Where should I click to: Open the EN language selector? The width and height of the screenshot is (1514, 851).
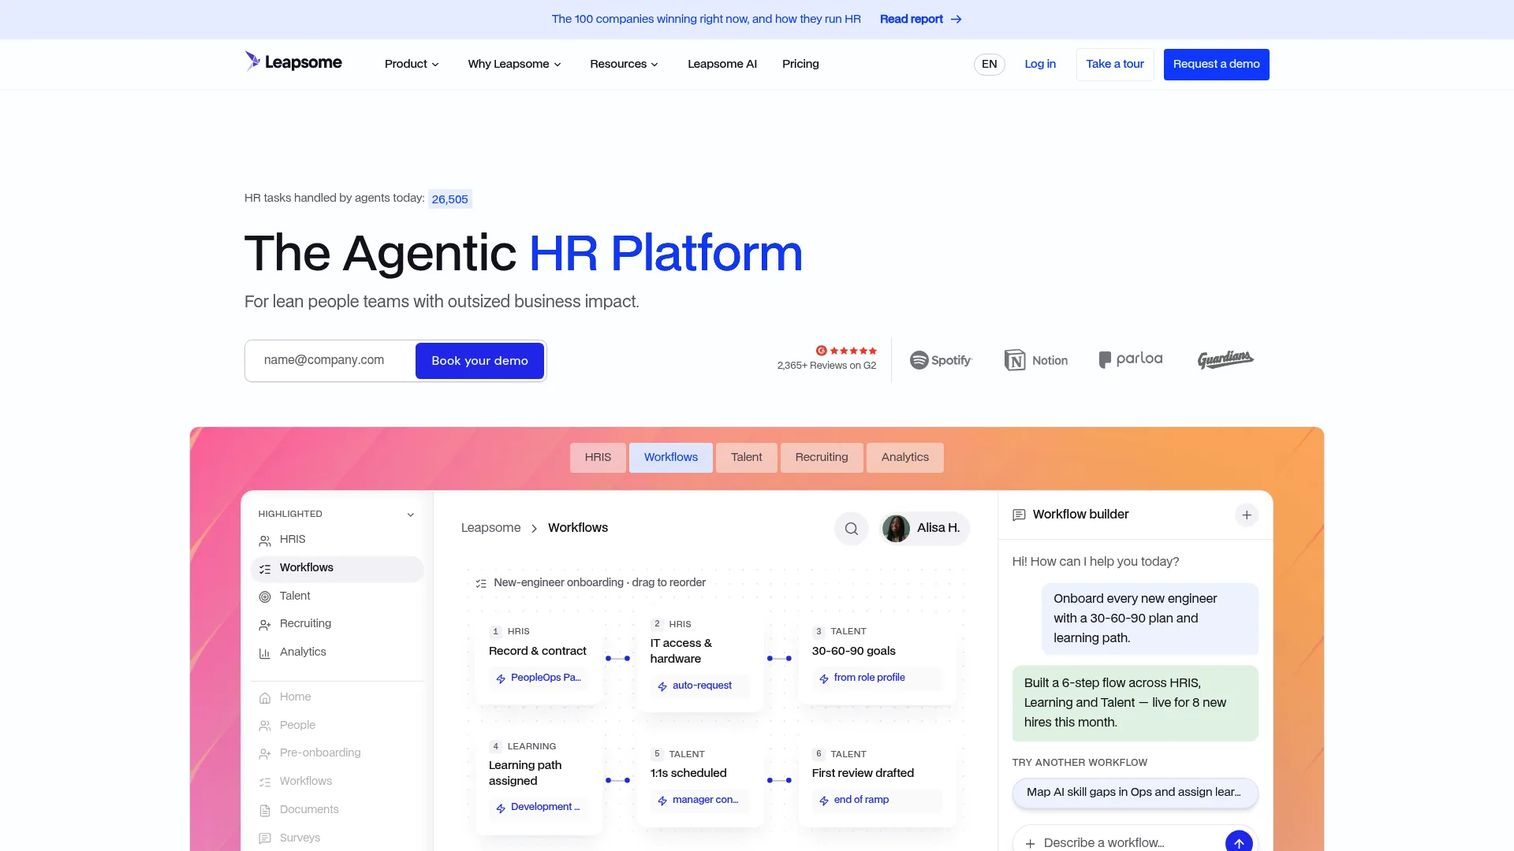[x=989, y=64]
